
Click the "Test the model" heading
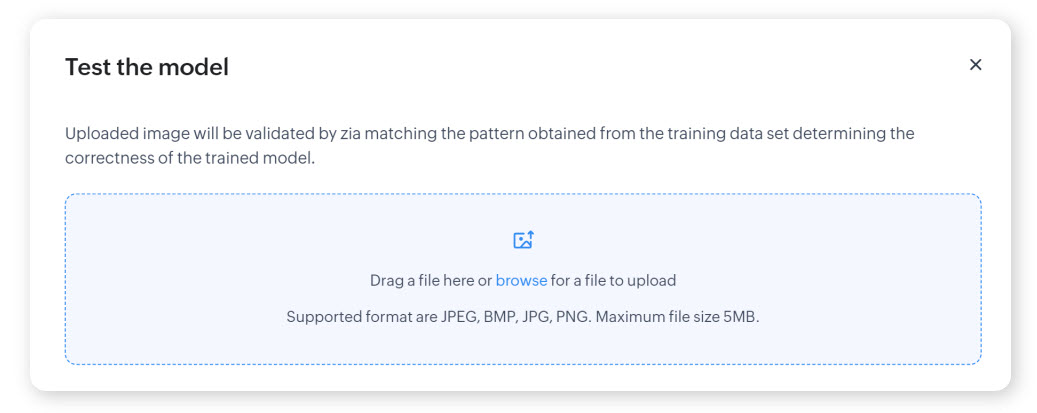click(x=147, y=67)
